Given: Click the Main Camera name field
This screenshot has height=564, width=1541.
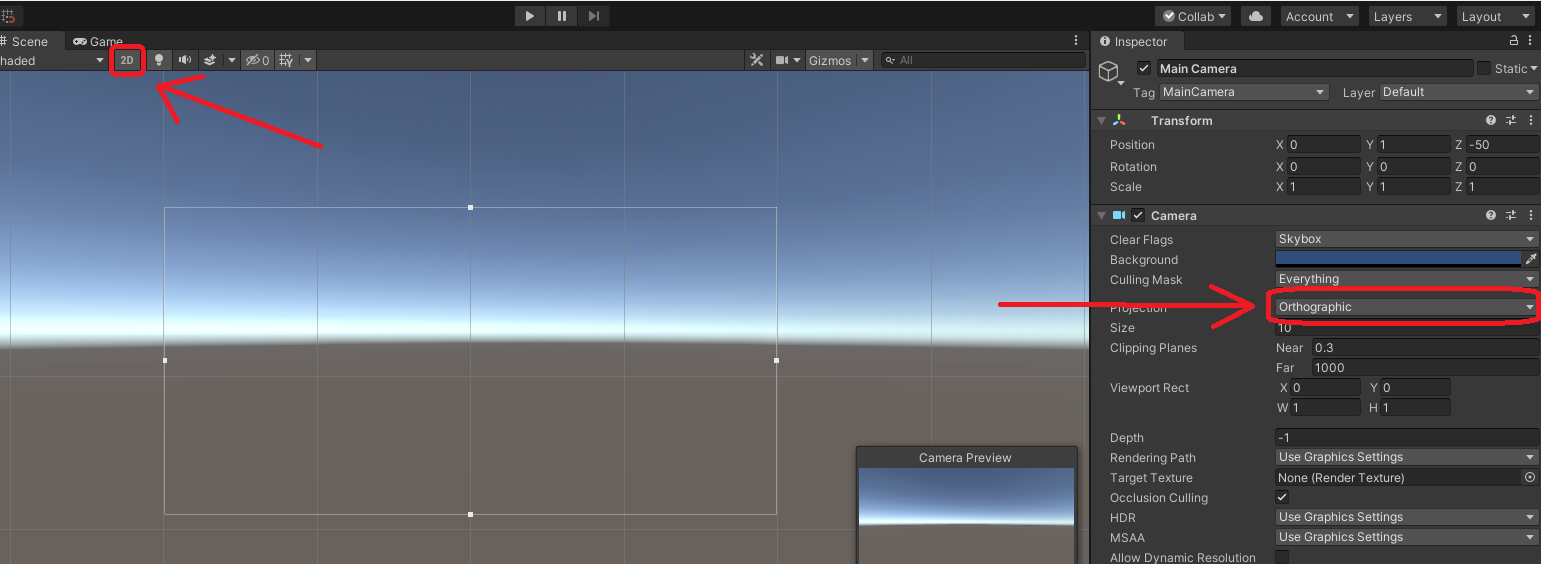Looking at the screenshot, I should click(x=1315, y=68).
